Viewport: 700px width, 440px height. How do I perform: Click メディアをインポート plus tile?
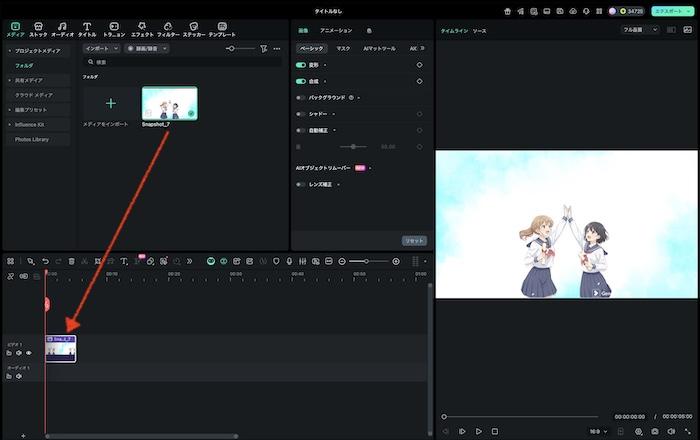click(x=111, y=104)
